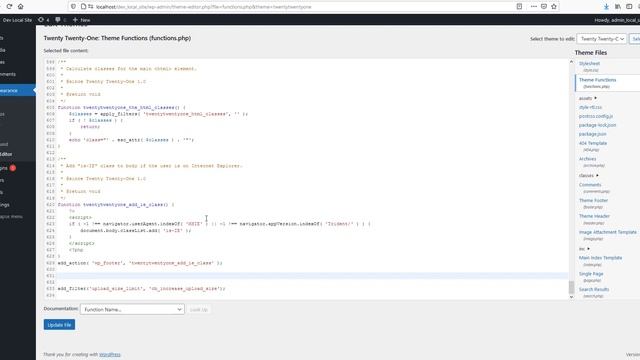Open the Theme Header file
The image size is (640, 360).
tap(594, 216)
